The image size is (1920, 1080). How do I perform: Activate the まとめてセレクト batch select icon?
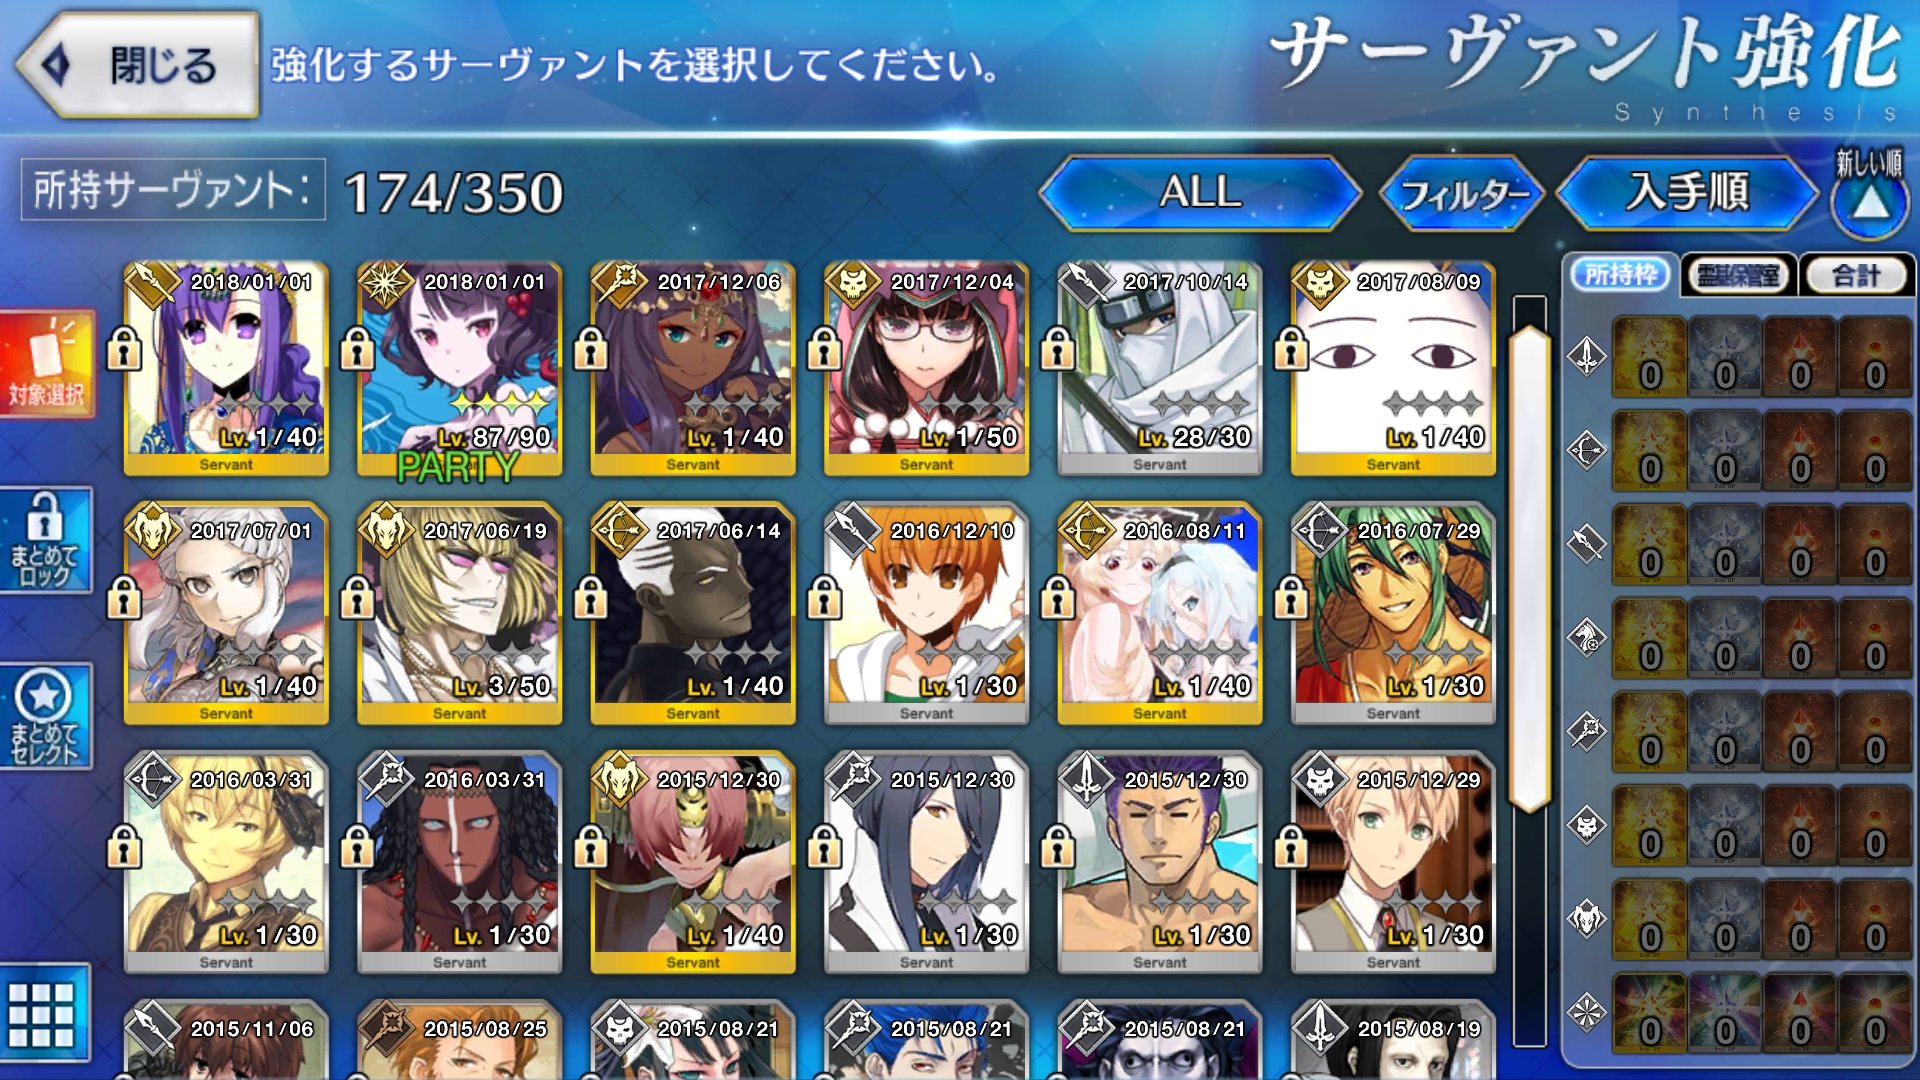click(x=46, y=716)
